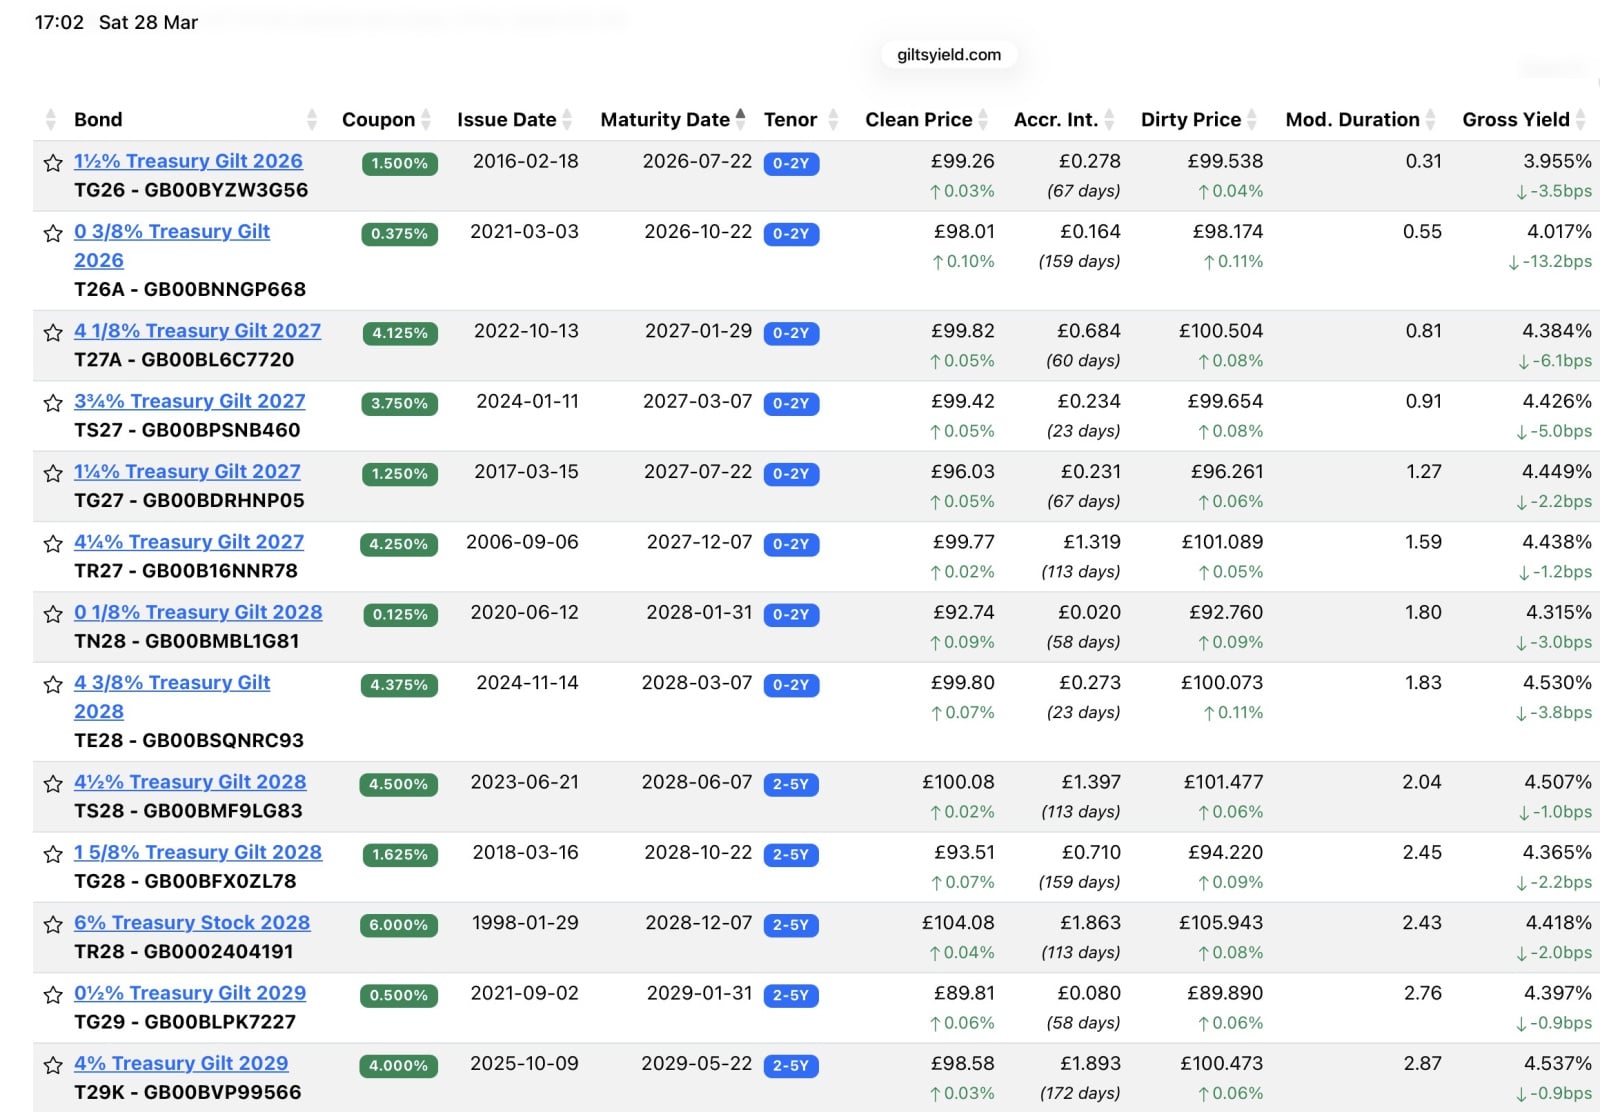Mark 4¼% Treasury Gilt 2027 as favorite

[x=53, y=544]
